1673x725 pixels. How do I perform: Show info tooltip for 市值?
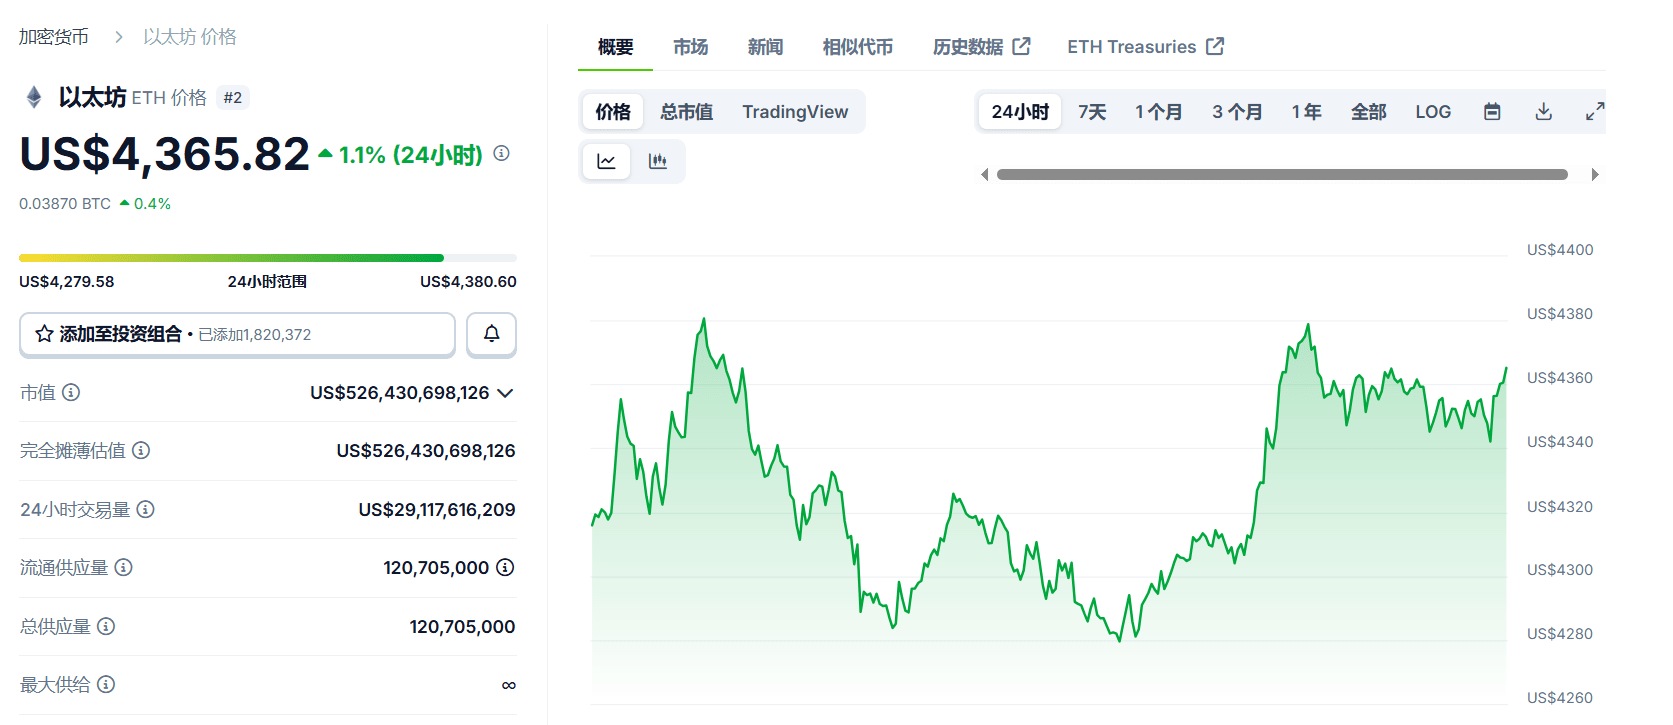click(71, 392)
